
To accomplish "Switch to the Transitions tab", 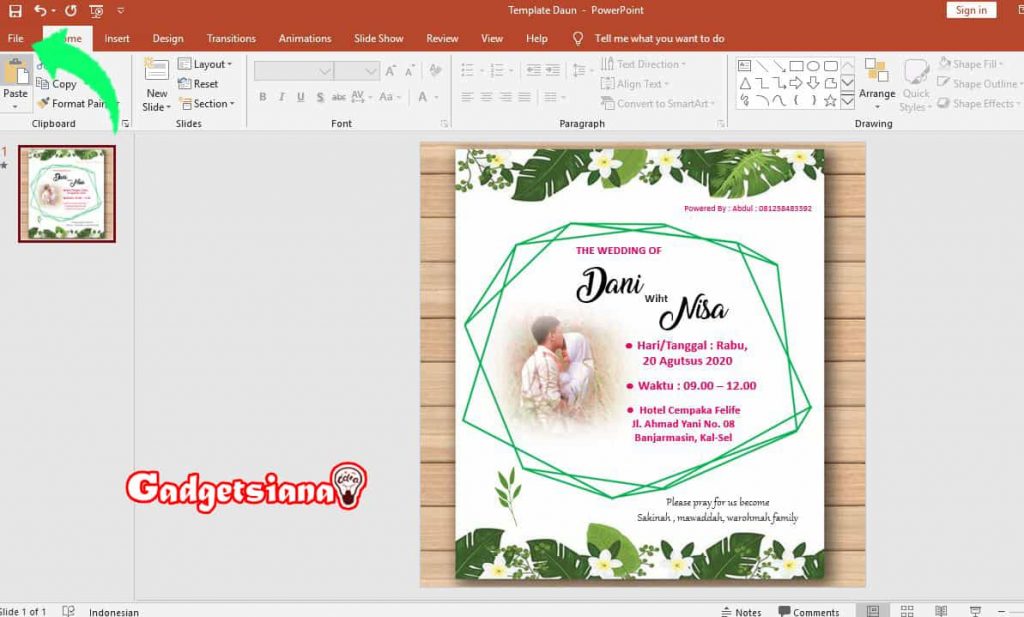I will coord(231,38).
